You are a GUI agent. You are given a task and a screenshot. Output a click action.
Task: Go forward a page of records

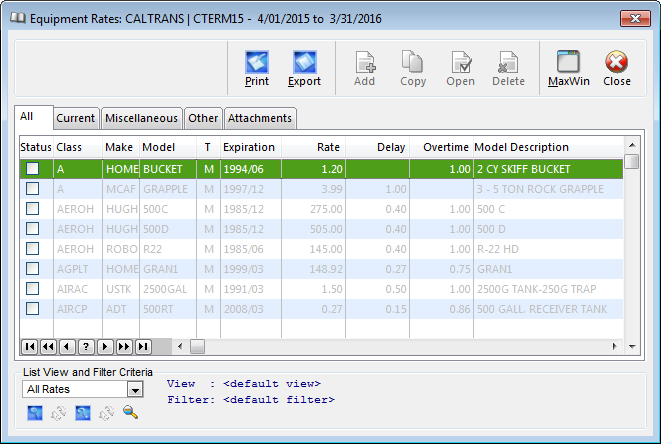(124, 347)
